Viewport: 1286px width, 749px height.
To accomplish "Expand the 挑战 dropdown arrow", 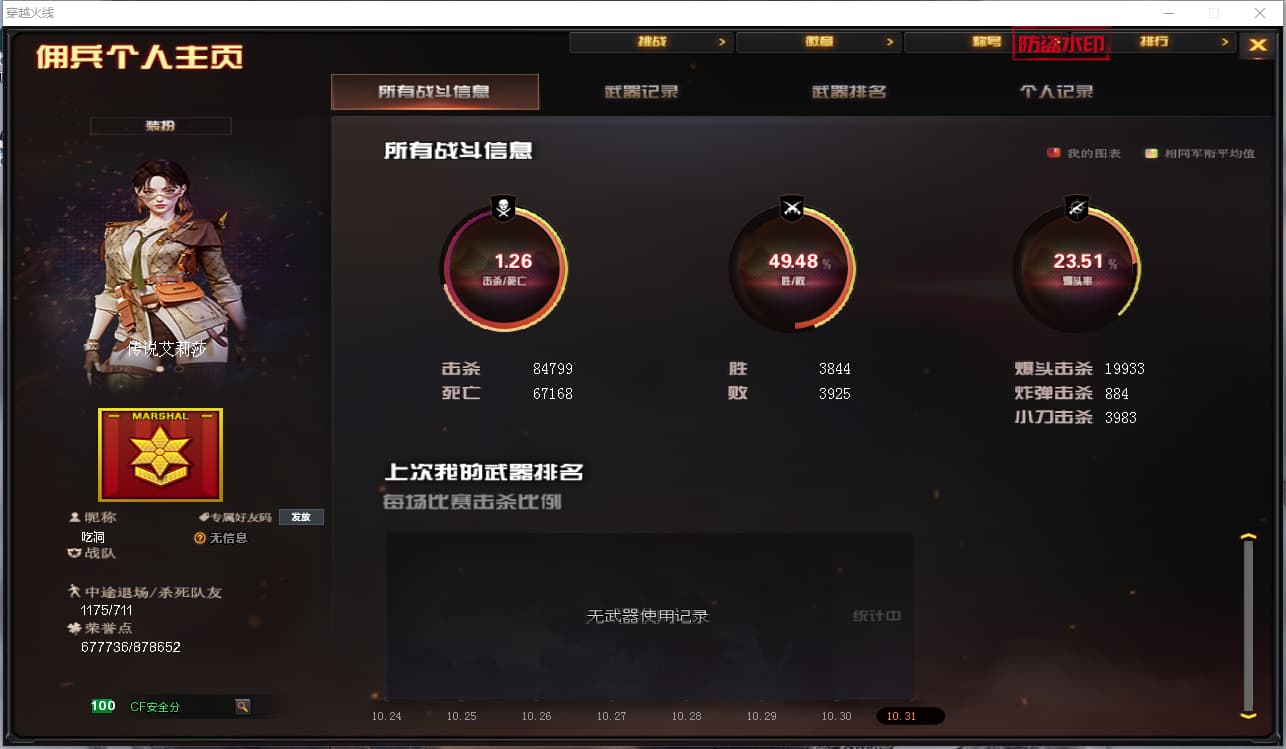I will (722, 42).
